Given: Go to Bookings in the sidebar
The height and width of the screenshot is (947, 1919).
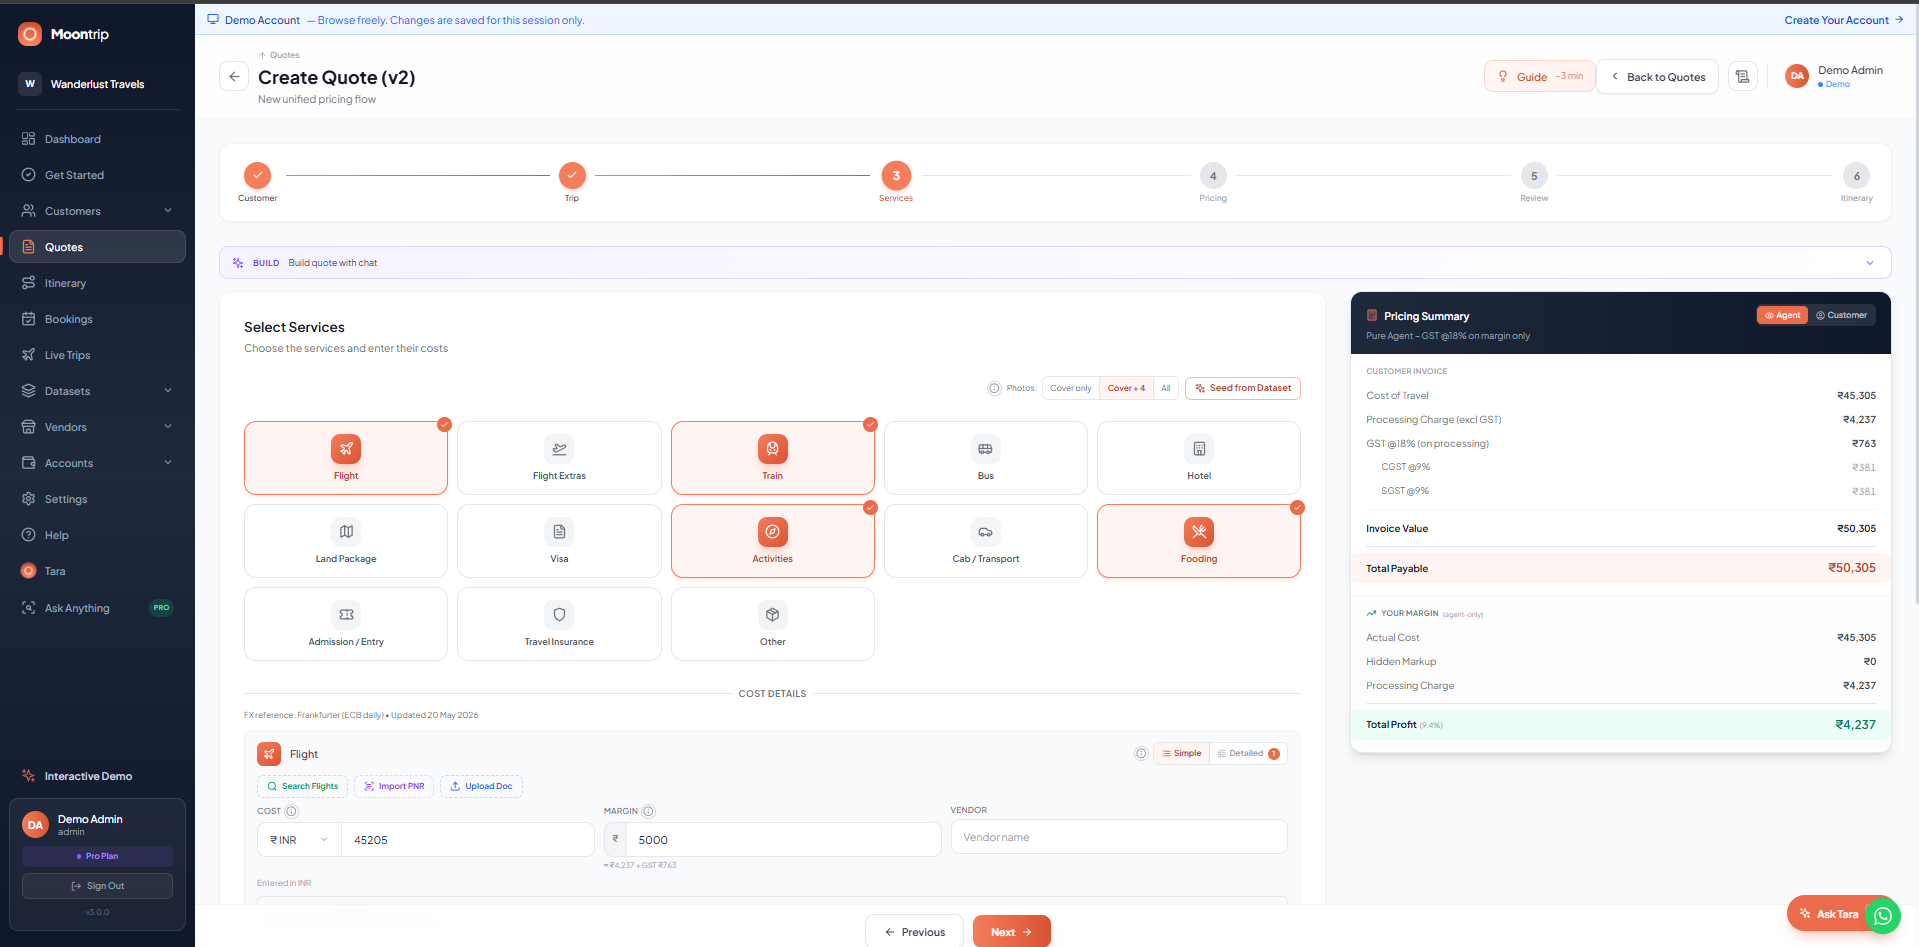Looking at the screenshot, I should (97, 319).
